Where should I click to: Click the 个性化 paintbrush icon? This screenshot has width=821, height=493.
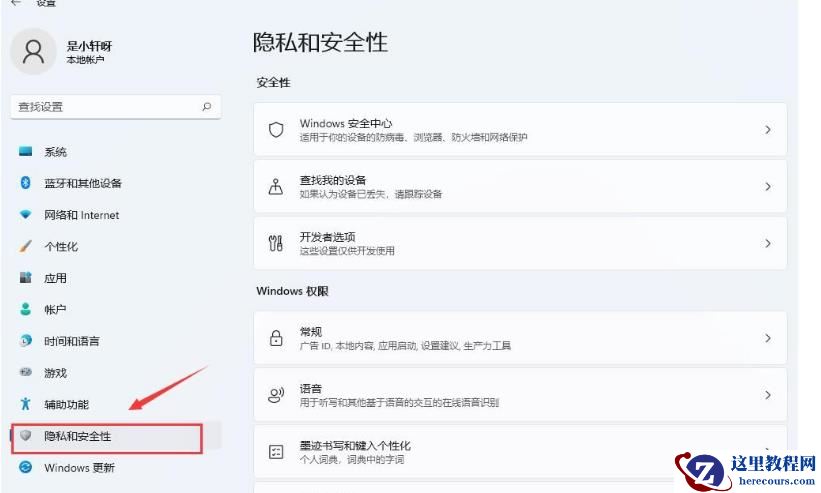(25, 246)
